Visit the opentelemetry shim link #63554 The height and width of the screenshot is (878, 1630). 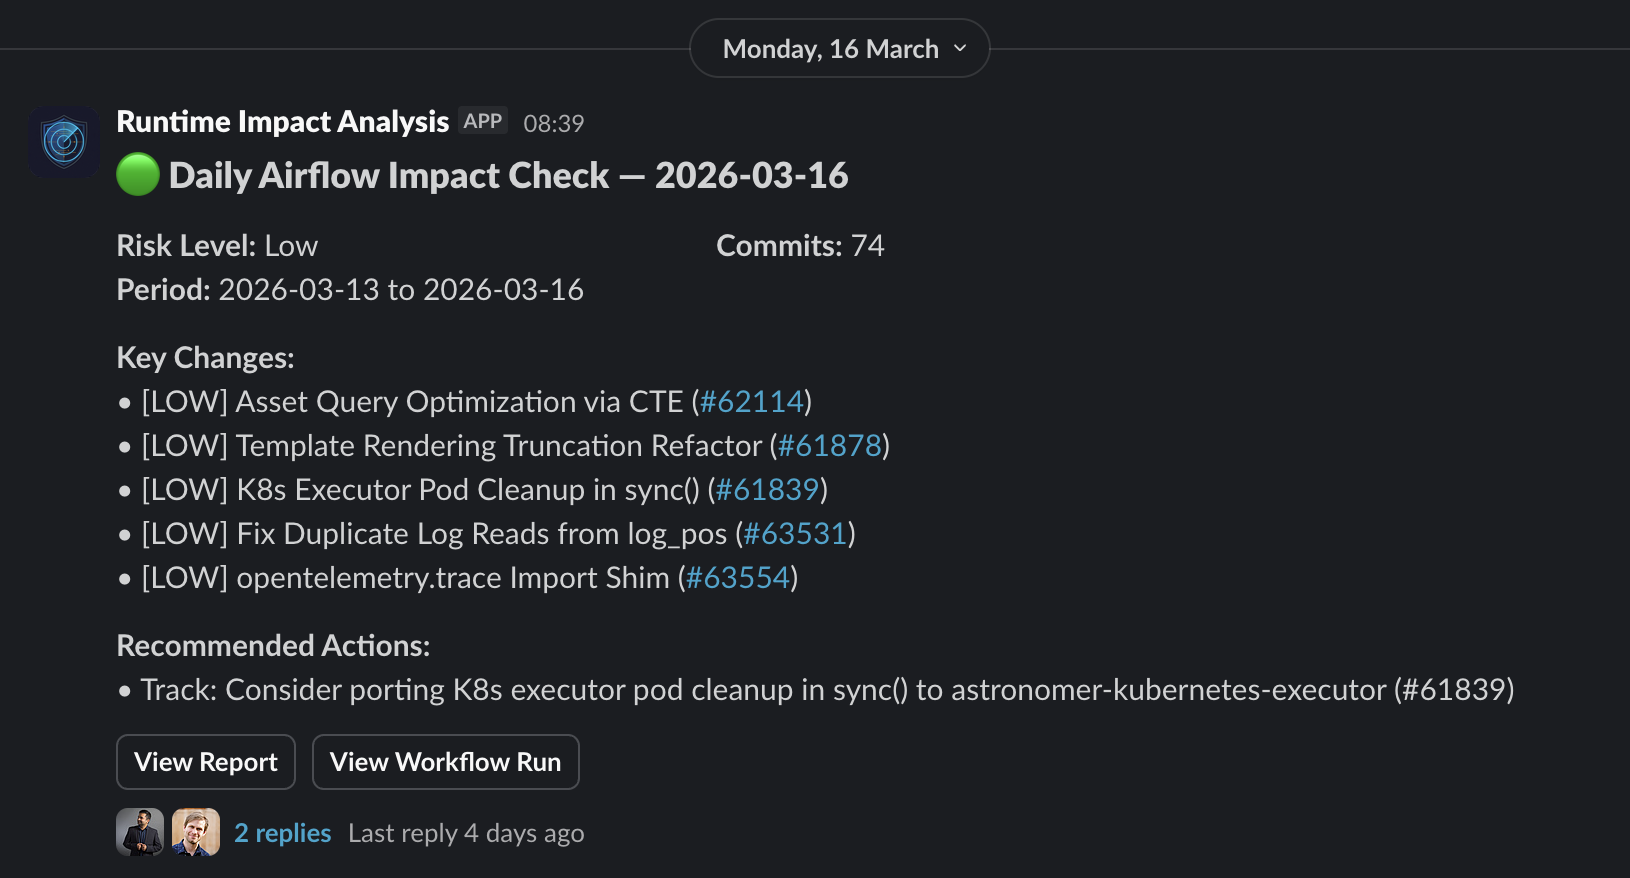pos(738,578)
